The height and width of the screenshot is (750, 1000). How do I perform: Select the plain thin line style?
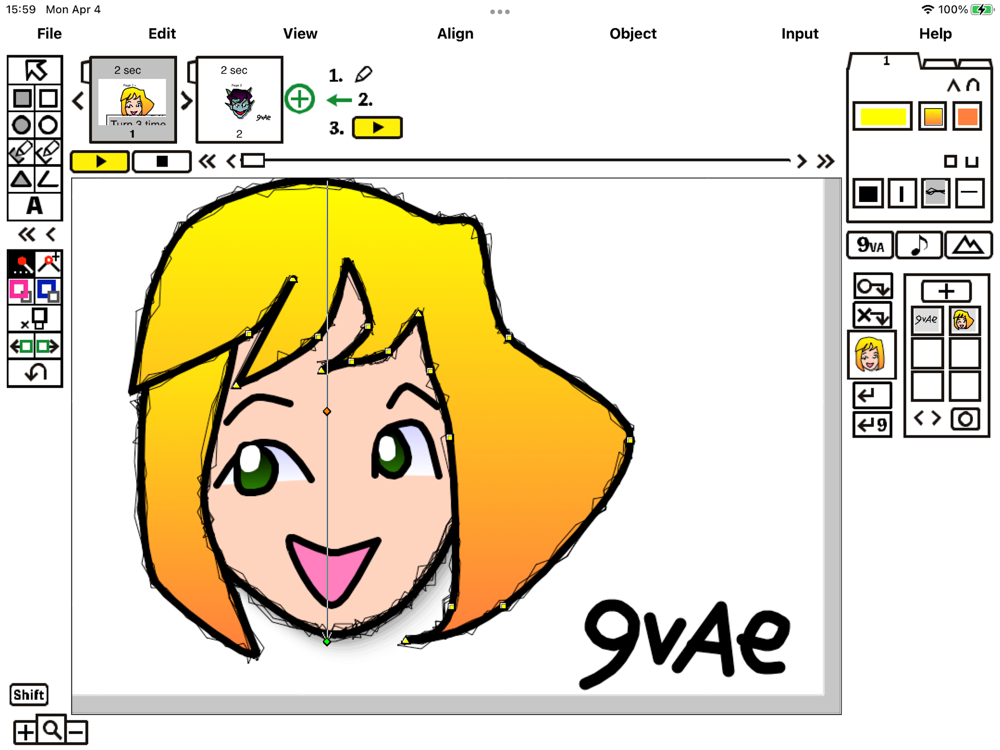point(969,193)
